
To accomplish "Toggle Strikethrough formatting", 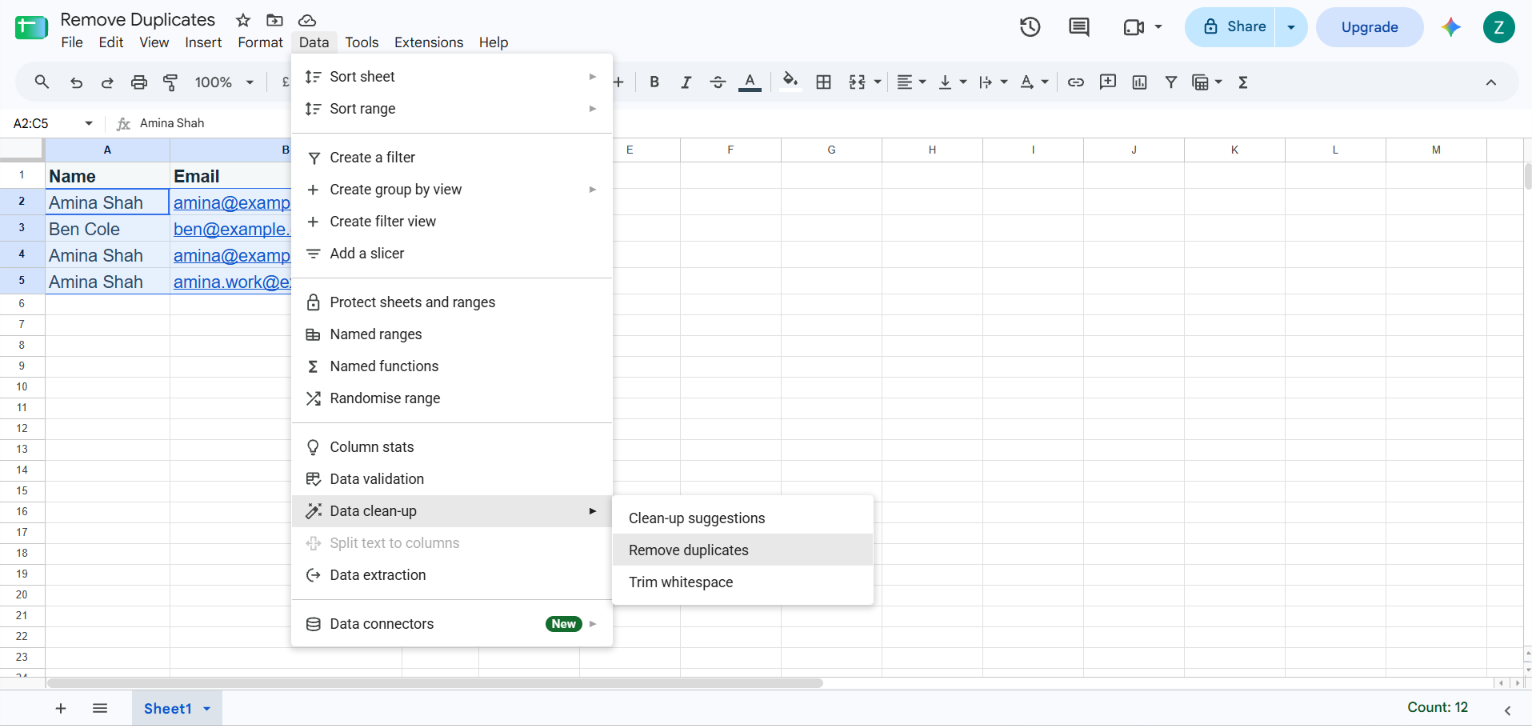I will tap(717, 82).
